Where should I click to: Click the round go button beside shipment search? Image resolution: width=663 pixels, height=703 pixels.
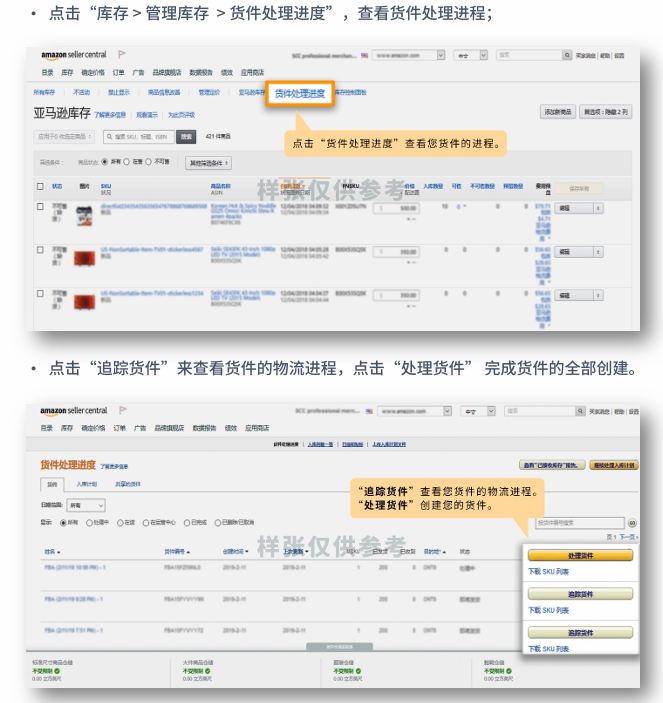point(632,523)
